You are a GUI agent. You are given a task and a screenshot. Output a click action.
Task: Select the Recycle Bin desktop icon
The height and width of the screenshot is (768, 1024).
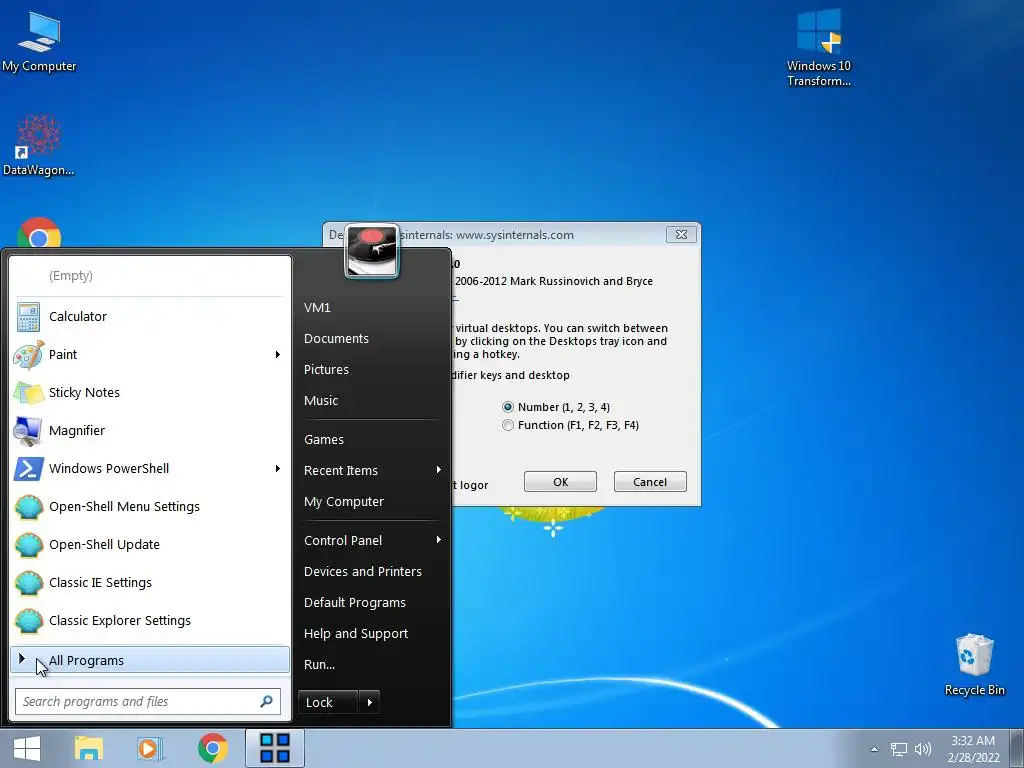974,665
